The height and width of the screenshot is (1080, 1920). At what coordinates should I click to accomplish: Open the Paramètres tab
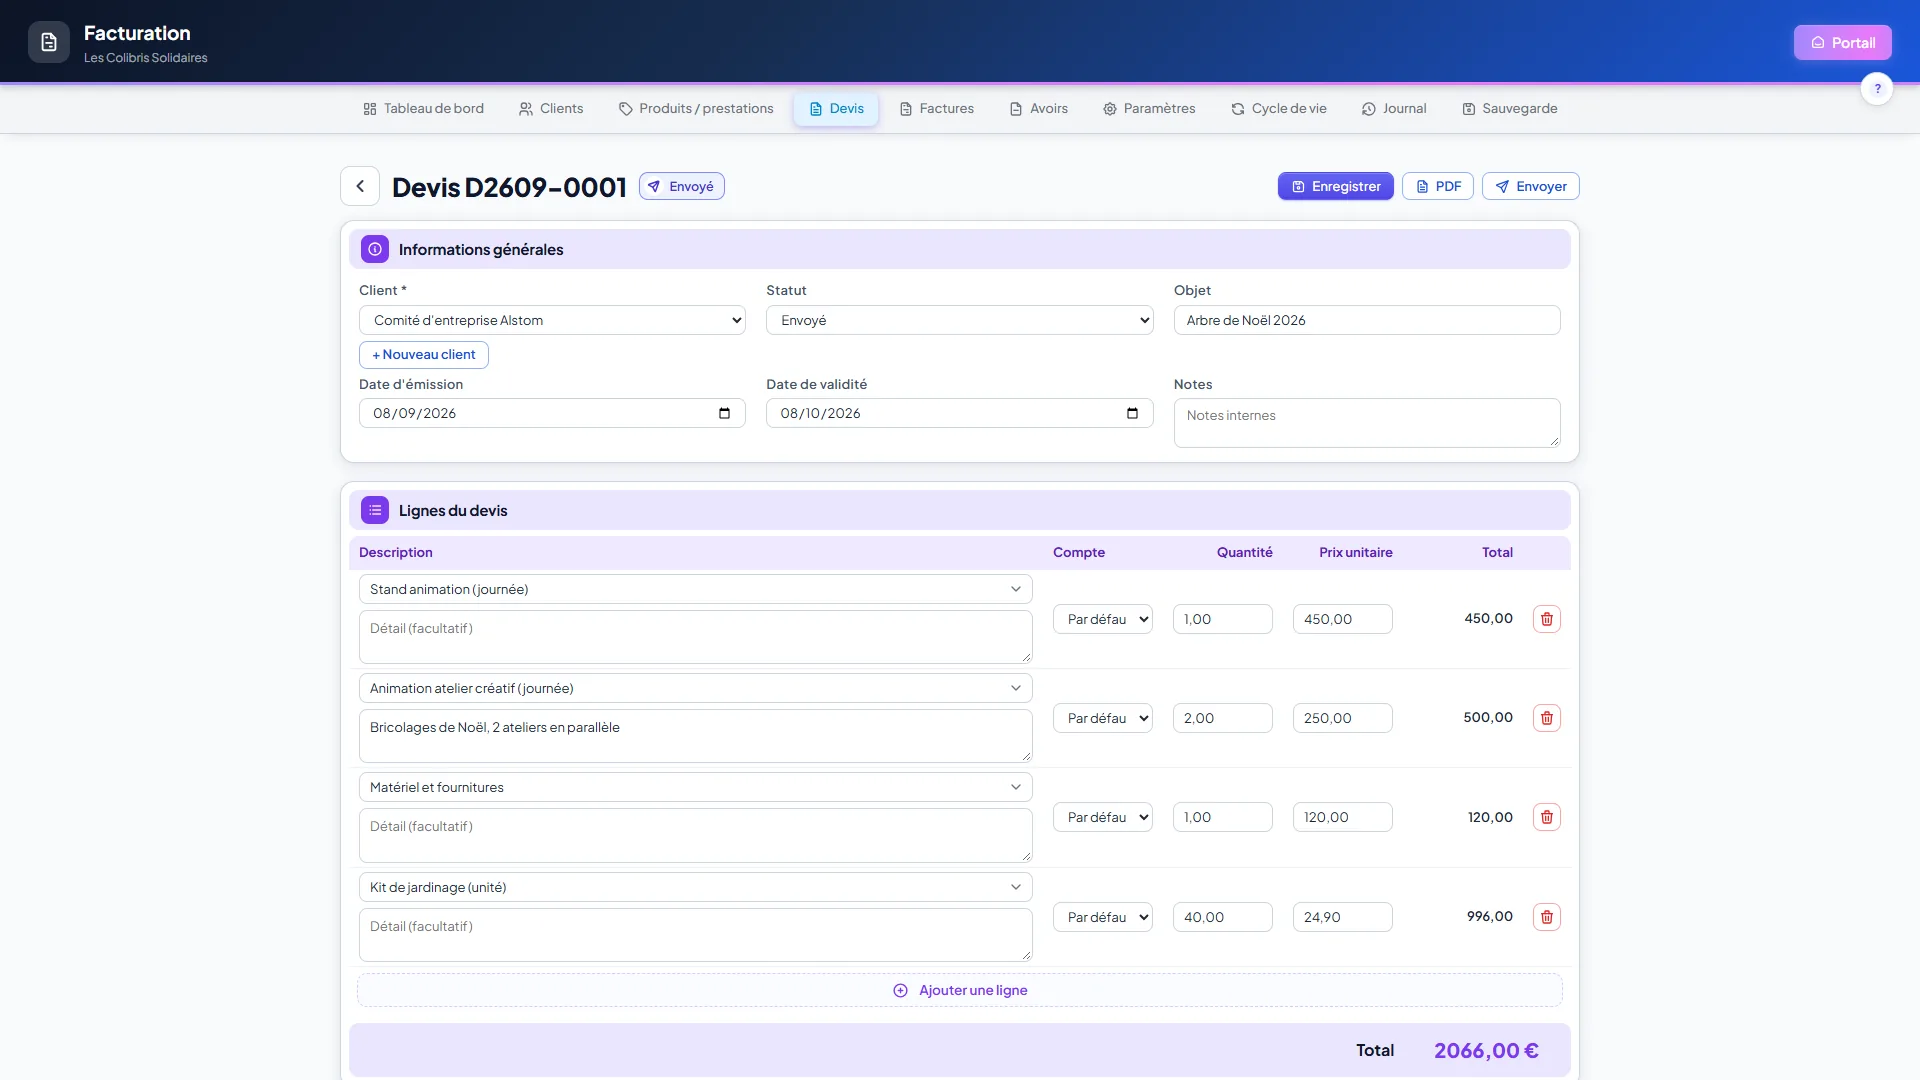(x=1149, y=109)
